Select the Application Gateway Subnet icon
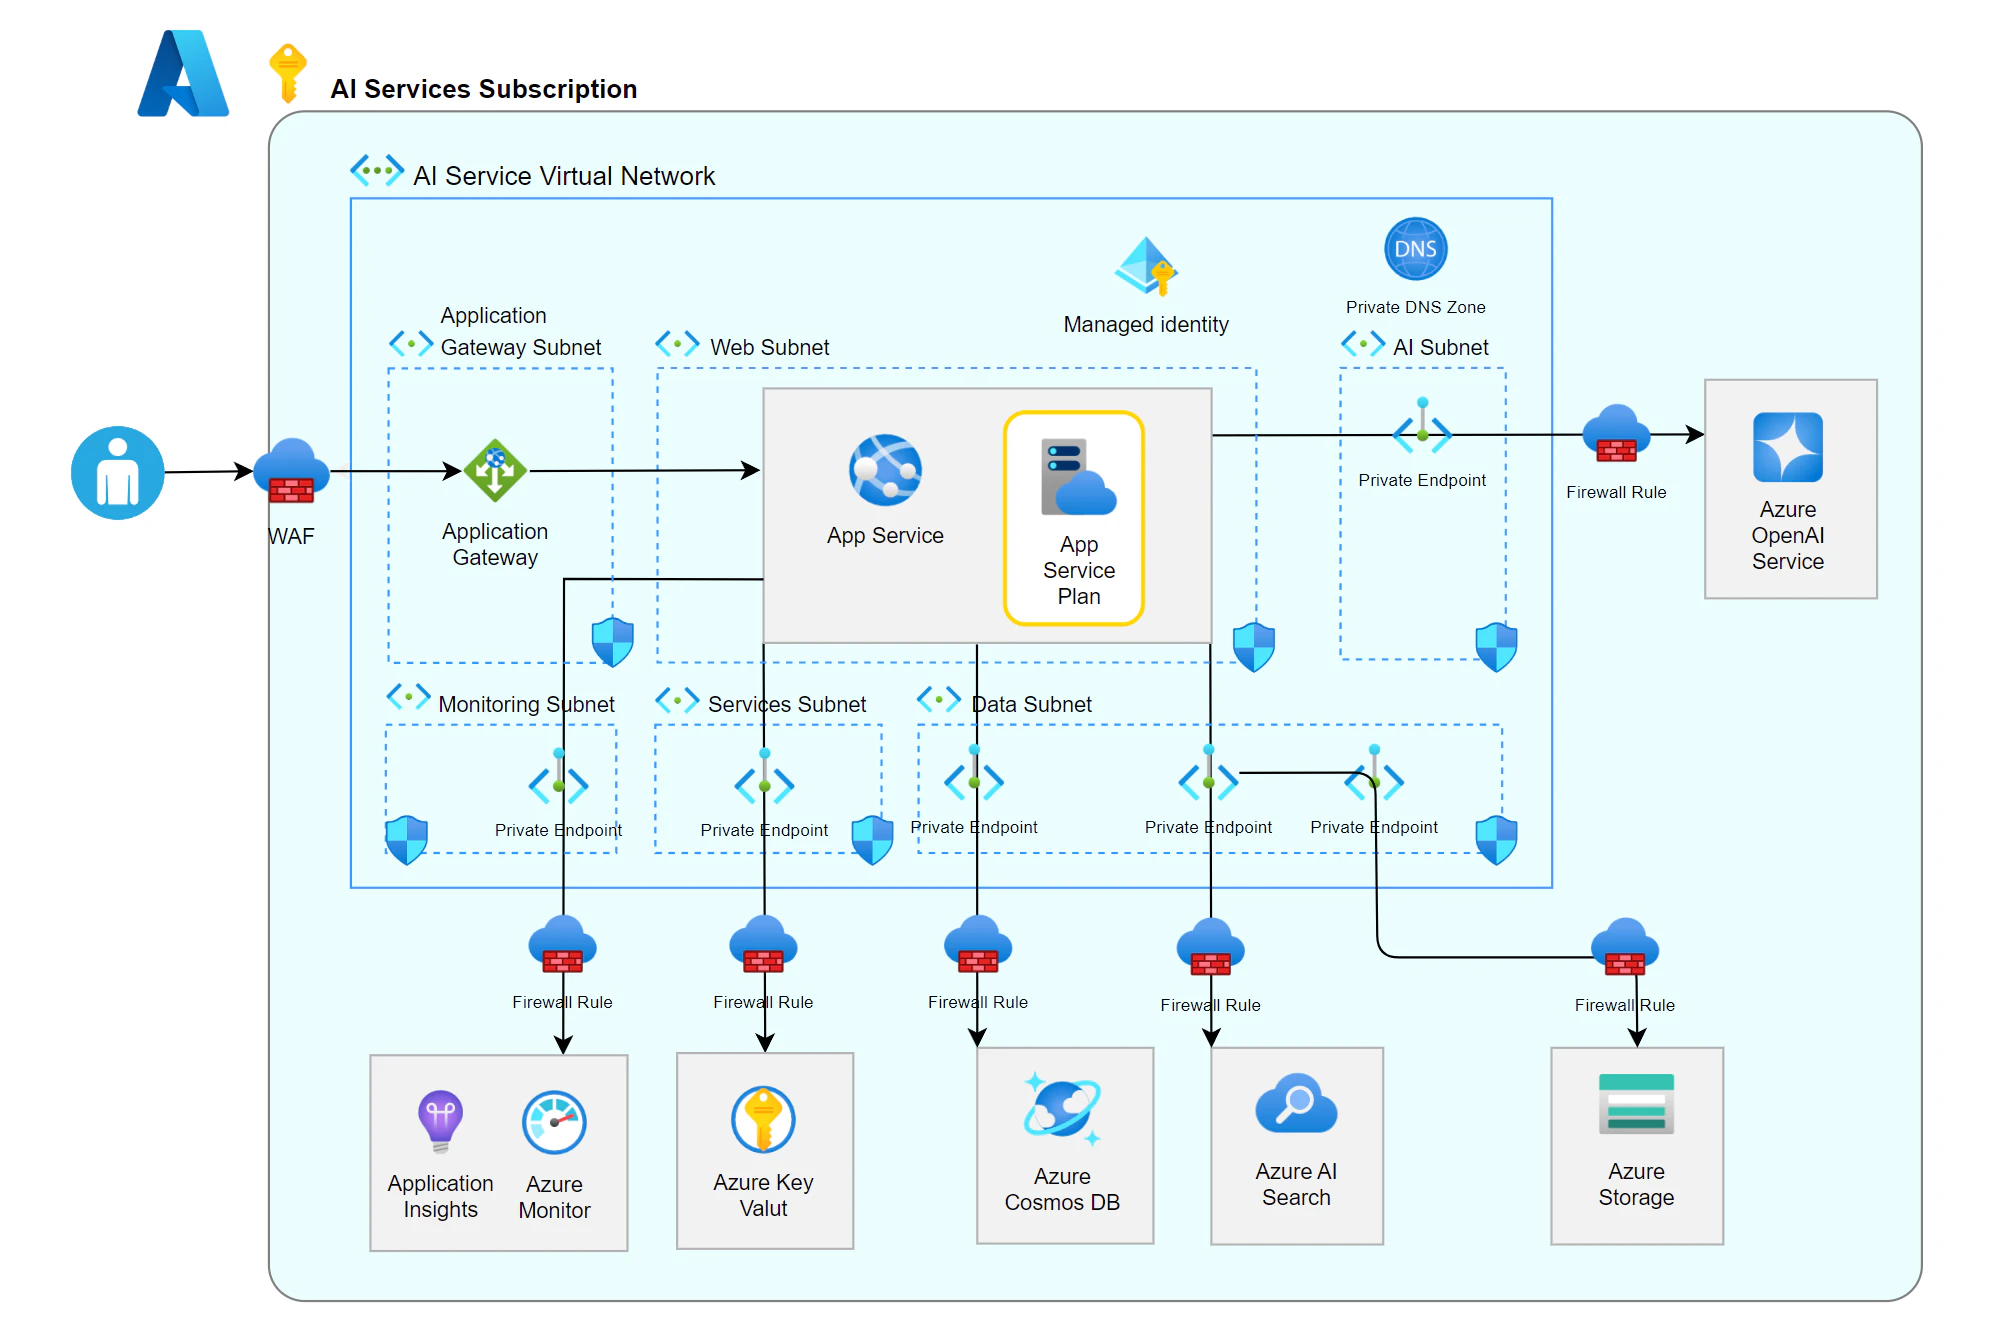This screenshot has width=1990, height=1329. point(411,344)
